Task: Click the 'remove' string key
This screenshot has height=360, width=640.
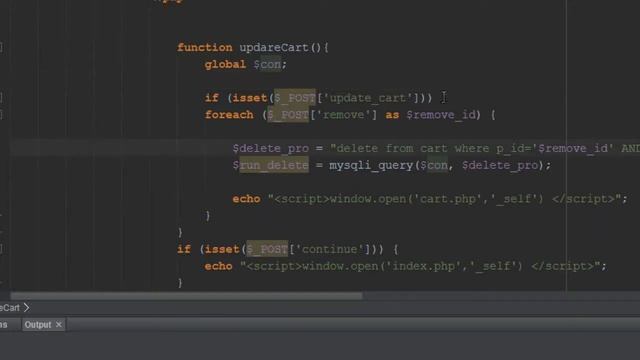Action: coord(343,115)
